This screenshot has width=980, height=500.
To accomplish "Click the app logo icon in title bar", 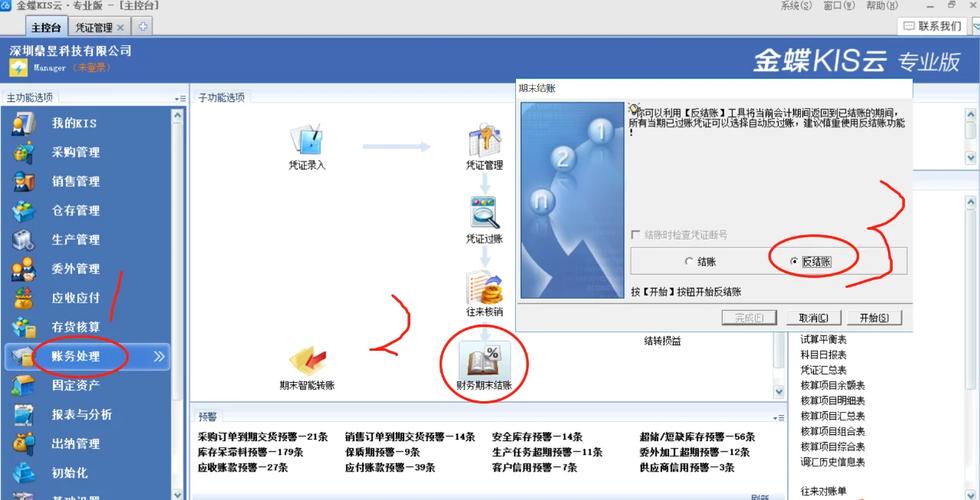I will point(6,5).
